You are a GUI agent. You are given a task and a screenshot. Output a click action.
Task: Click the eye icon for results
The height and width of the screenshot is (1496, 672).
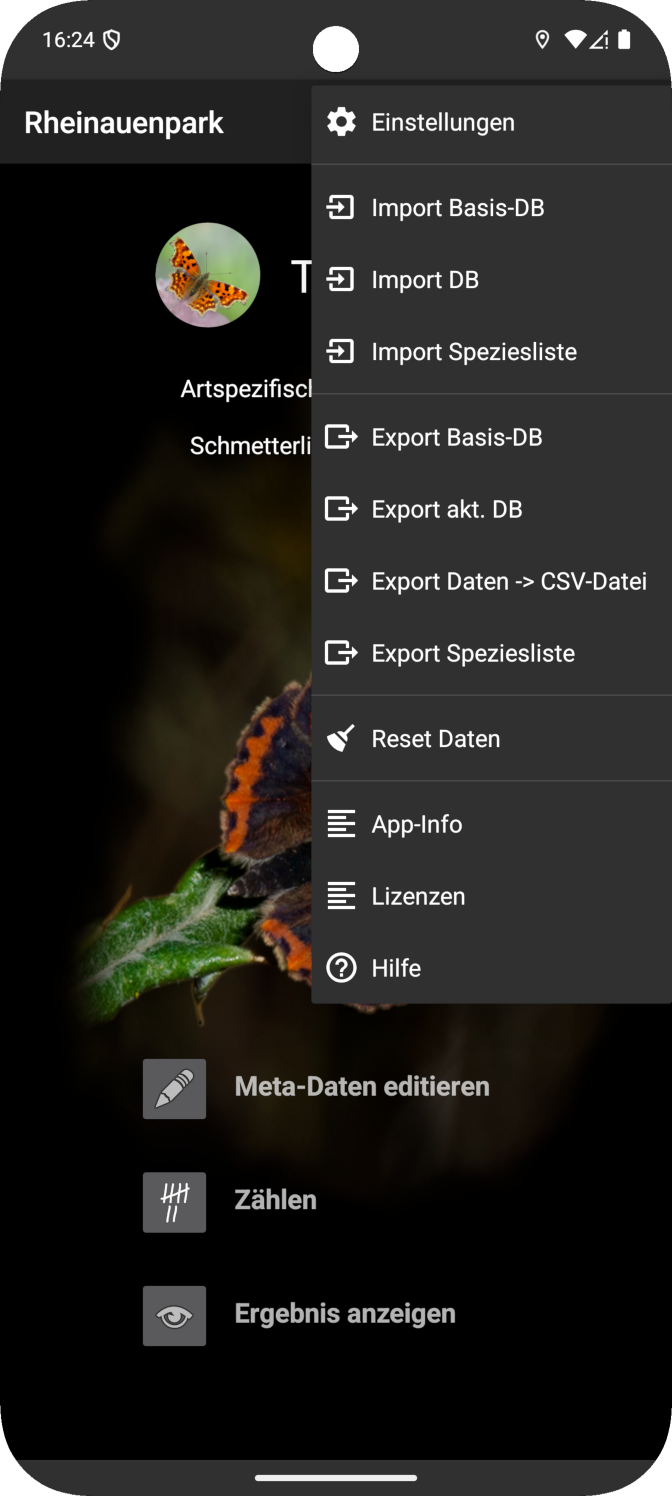click(174, 1315)
